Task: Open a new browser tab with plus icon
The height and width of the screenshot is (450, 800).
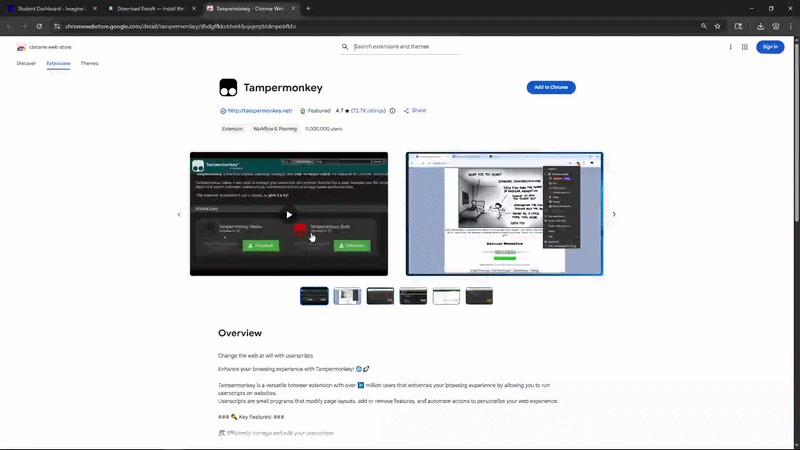Action: (308, 8)
